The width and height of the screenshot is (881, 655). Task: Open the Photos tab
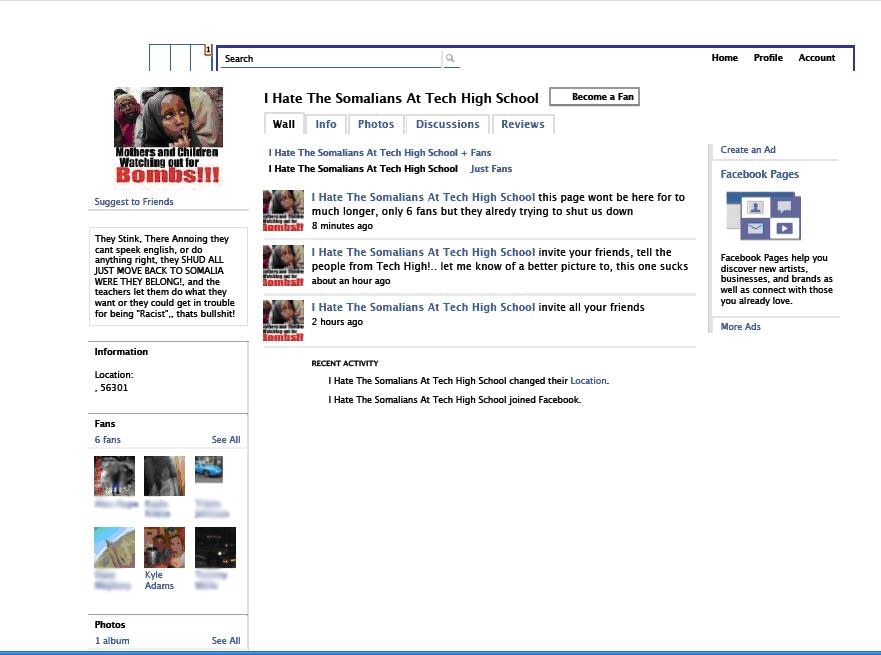[376, 124]
